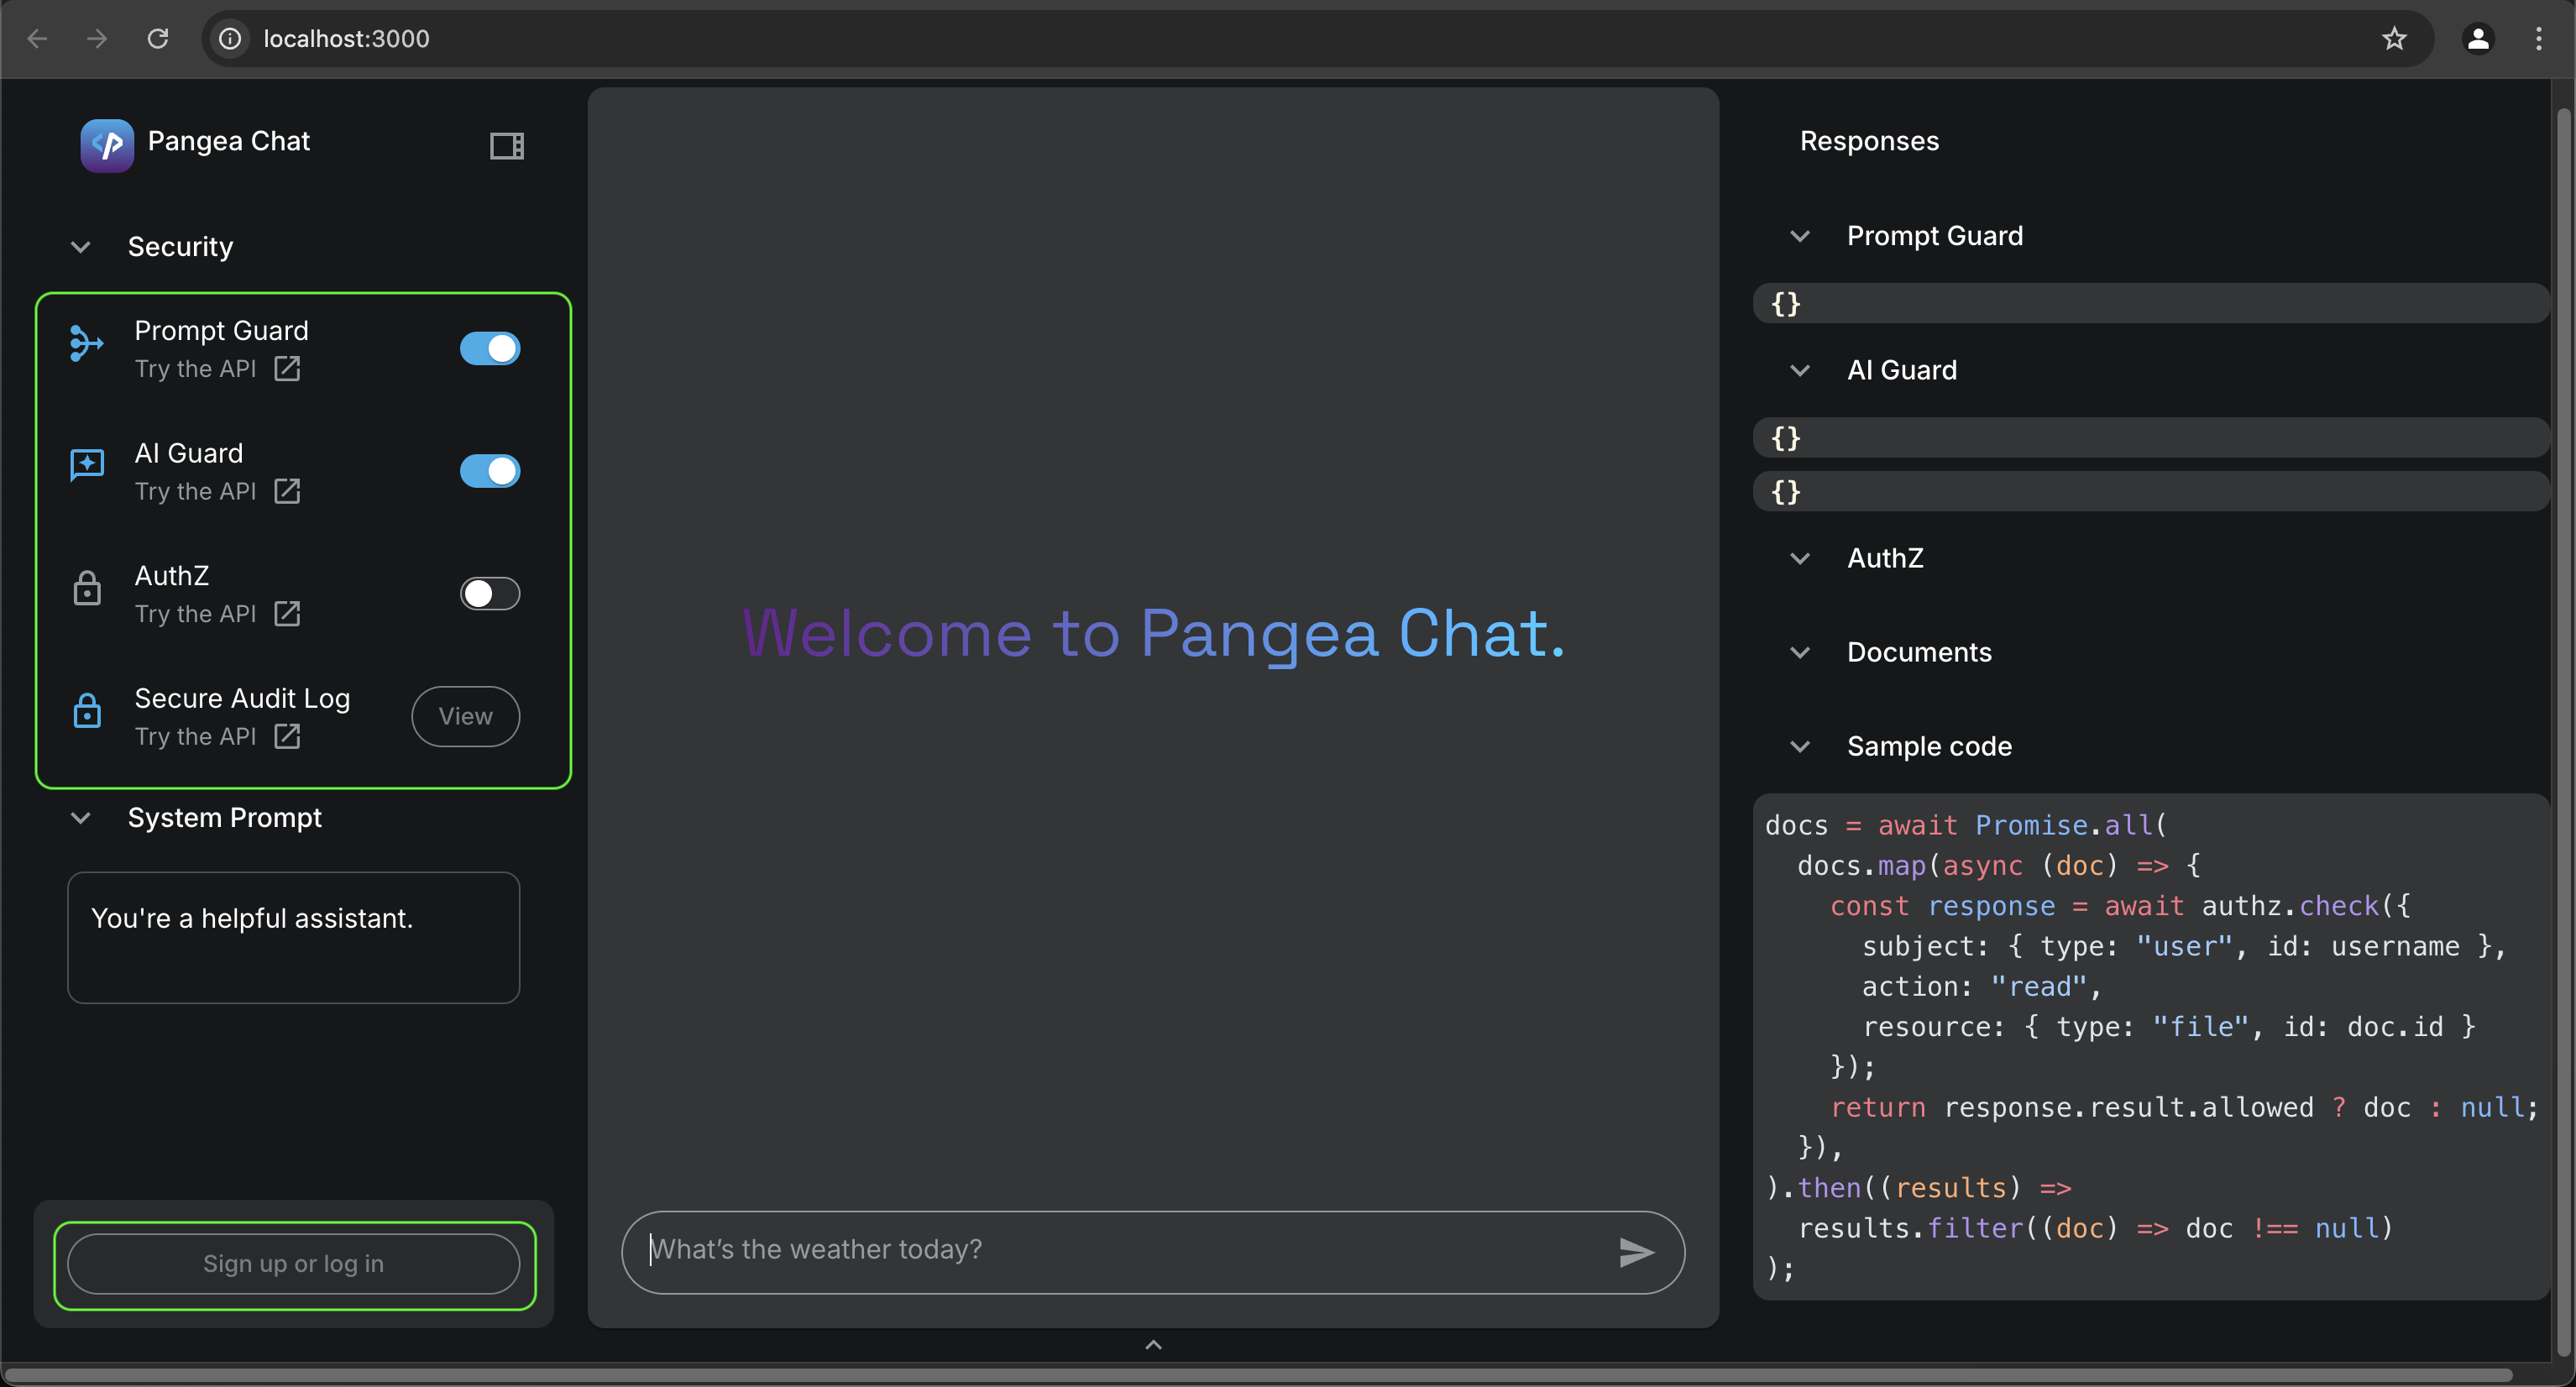Click the Documents section label

pyautogui.click(x=1919, y=653)
